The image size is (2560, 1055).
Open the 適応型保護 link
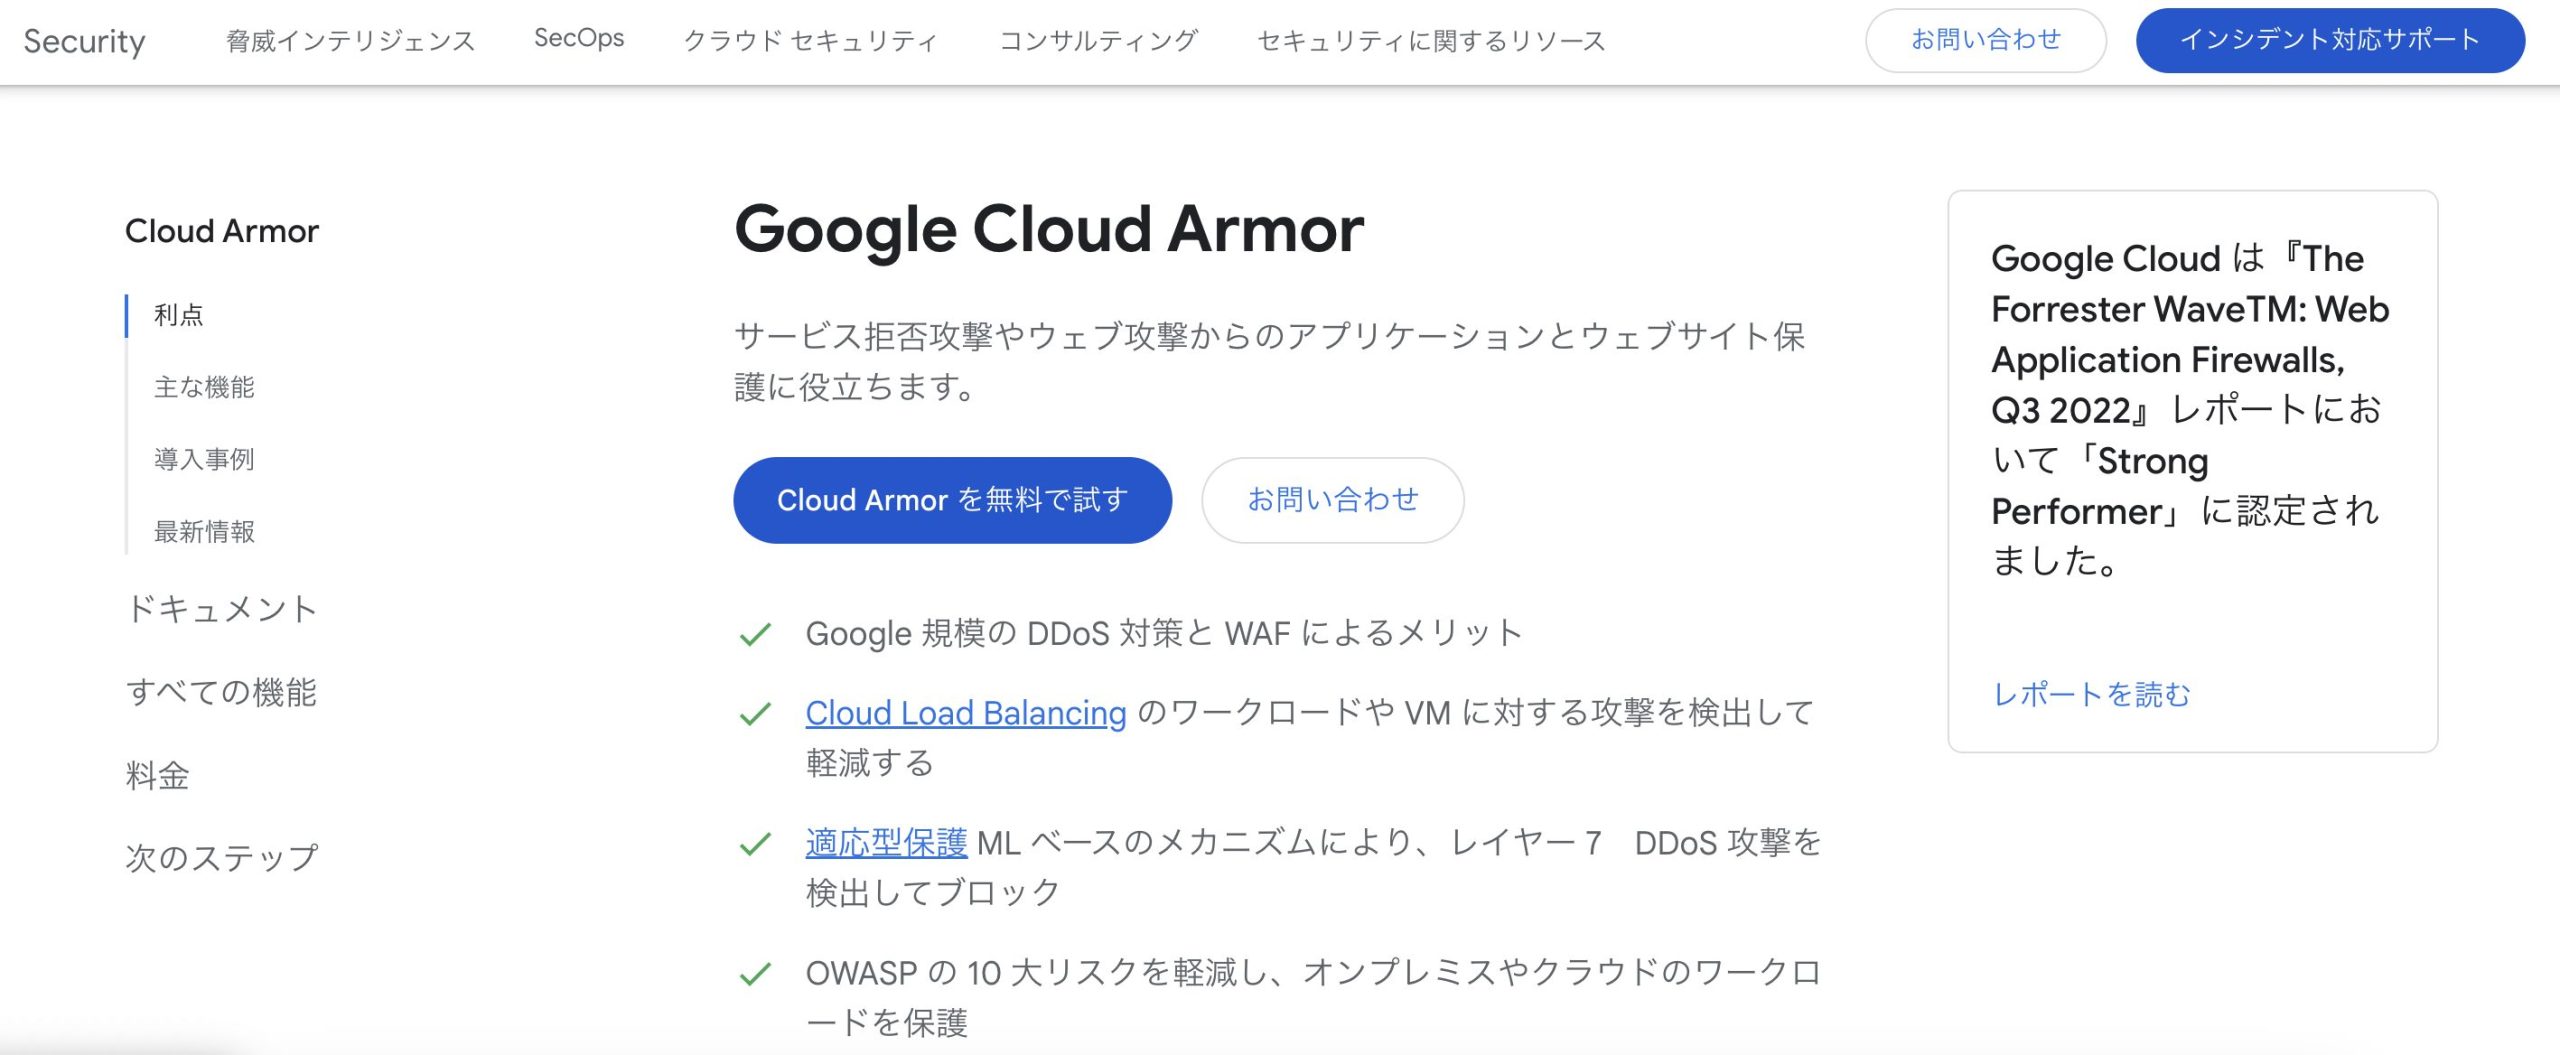click(x=886, y=843)
